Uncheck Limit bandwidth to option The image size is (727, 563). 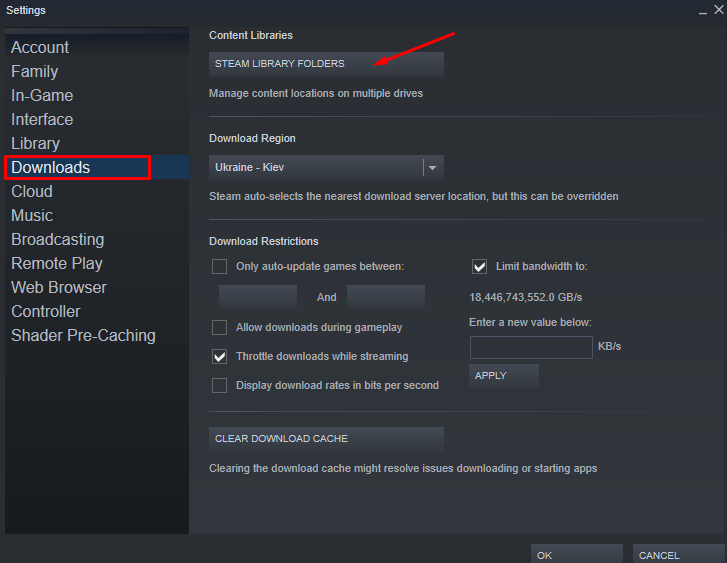[479, 267]
